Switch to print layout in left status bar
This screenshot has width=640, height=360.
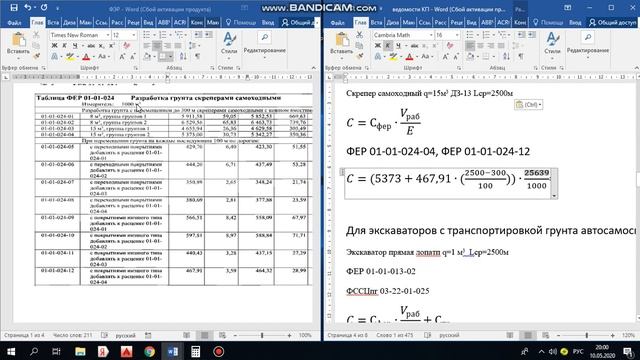[x=204, y=335]
